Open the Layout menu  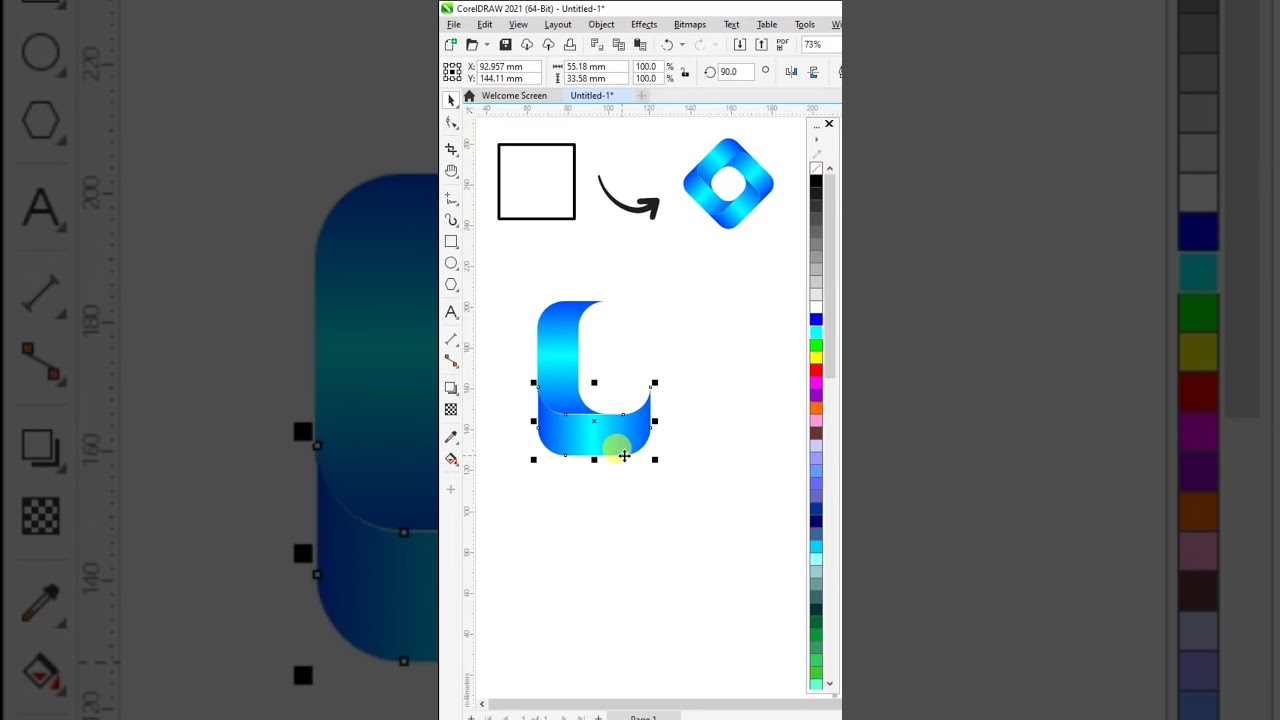coord(558,24)
